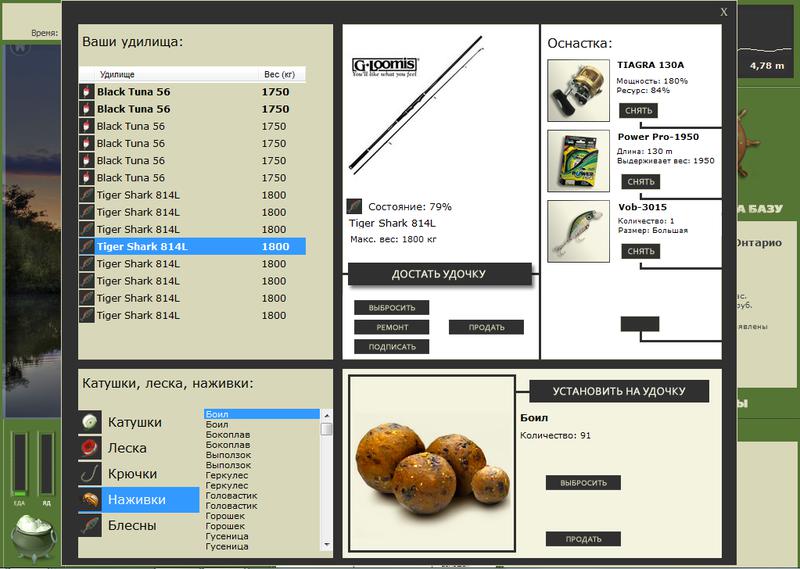Click the Онтарио text in background window
Image resolution: width=800 pixels, height=569 pixels.
coord(759,243)
